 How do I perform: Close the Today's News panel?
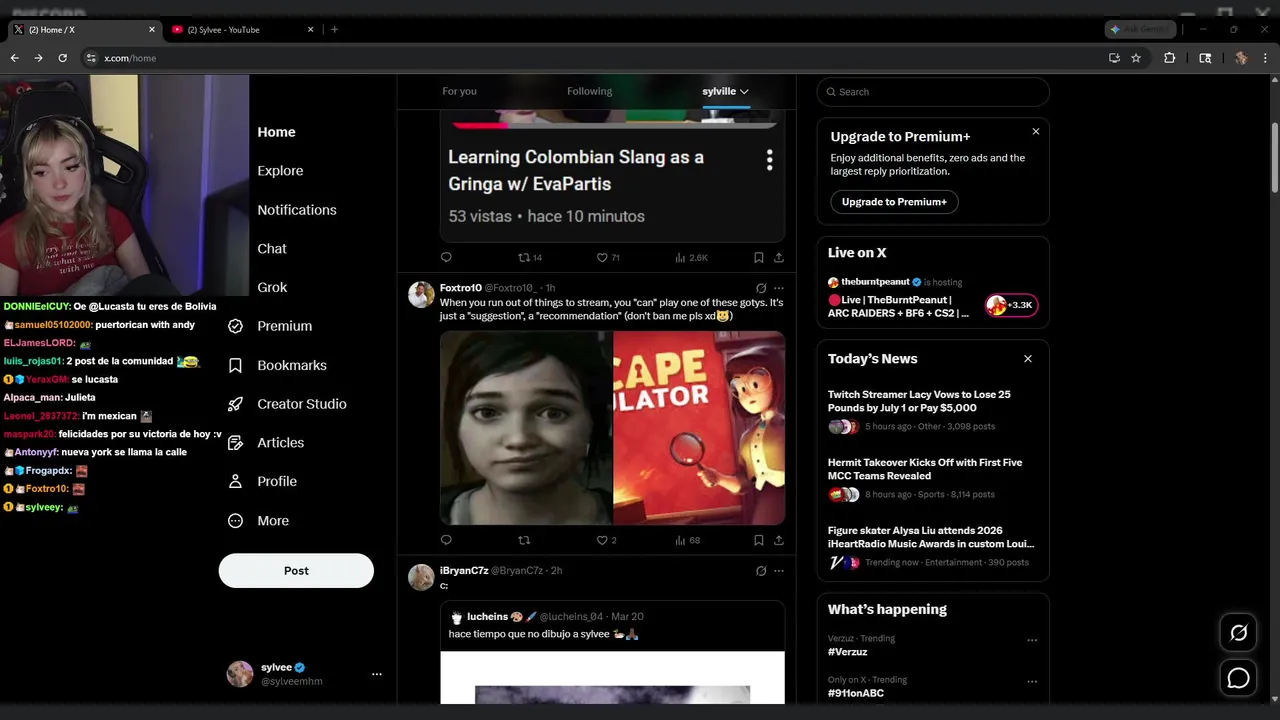pyautogui.click(x=1027, y=359)
